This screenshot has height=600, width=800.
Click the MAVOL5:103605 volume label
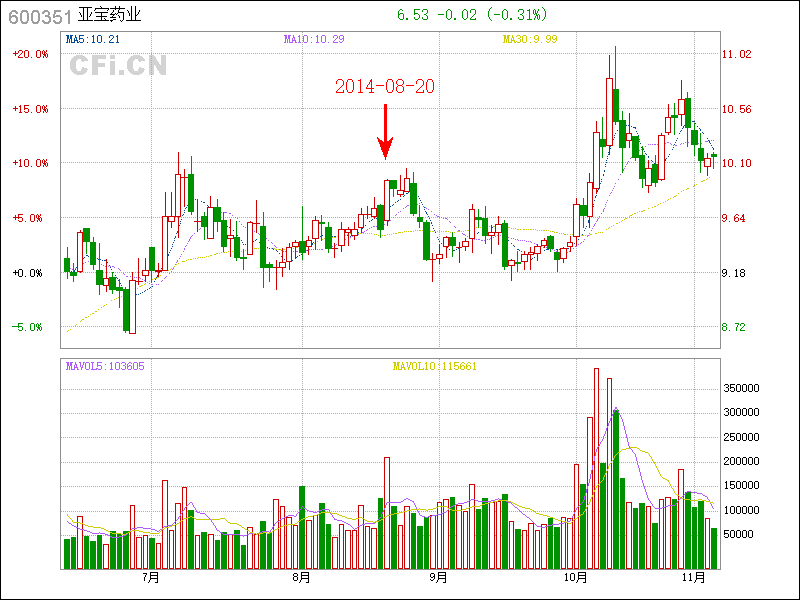coord(105,366)
